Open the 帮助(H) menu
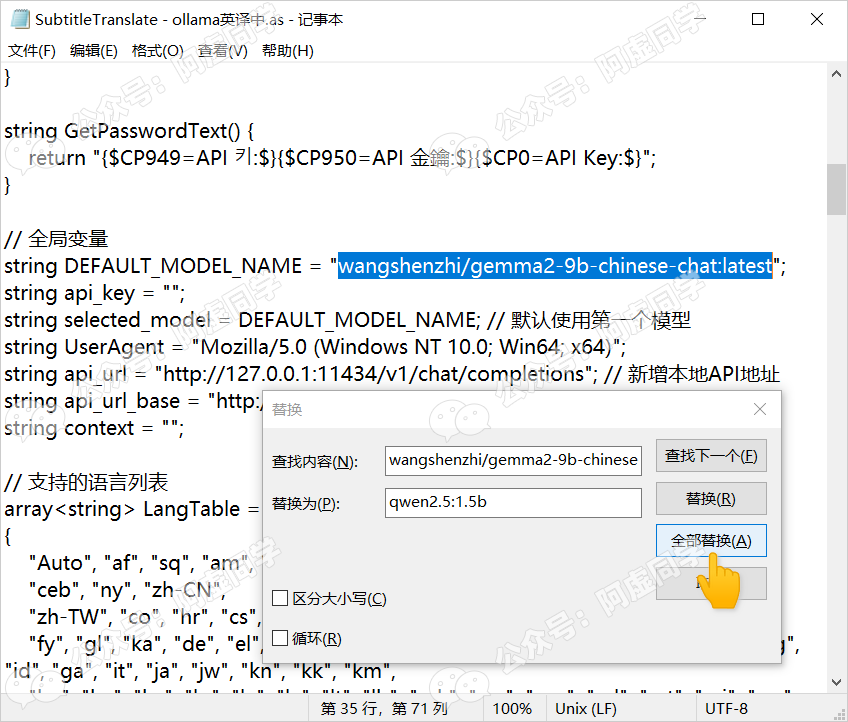Image resolution: width=848 pixels, height=722 pixels. pyautogui.click(x=287, y=51)
